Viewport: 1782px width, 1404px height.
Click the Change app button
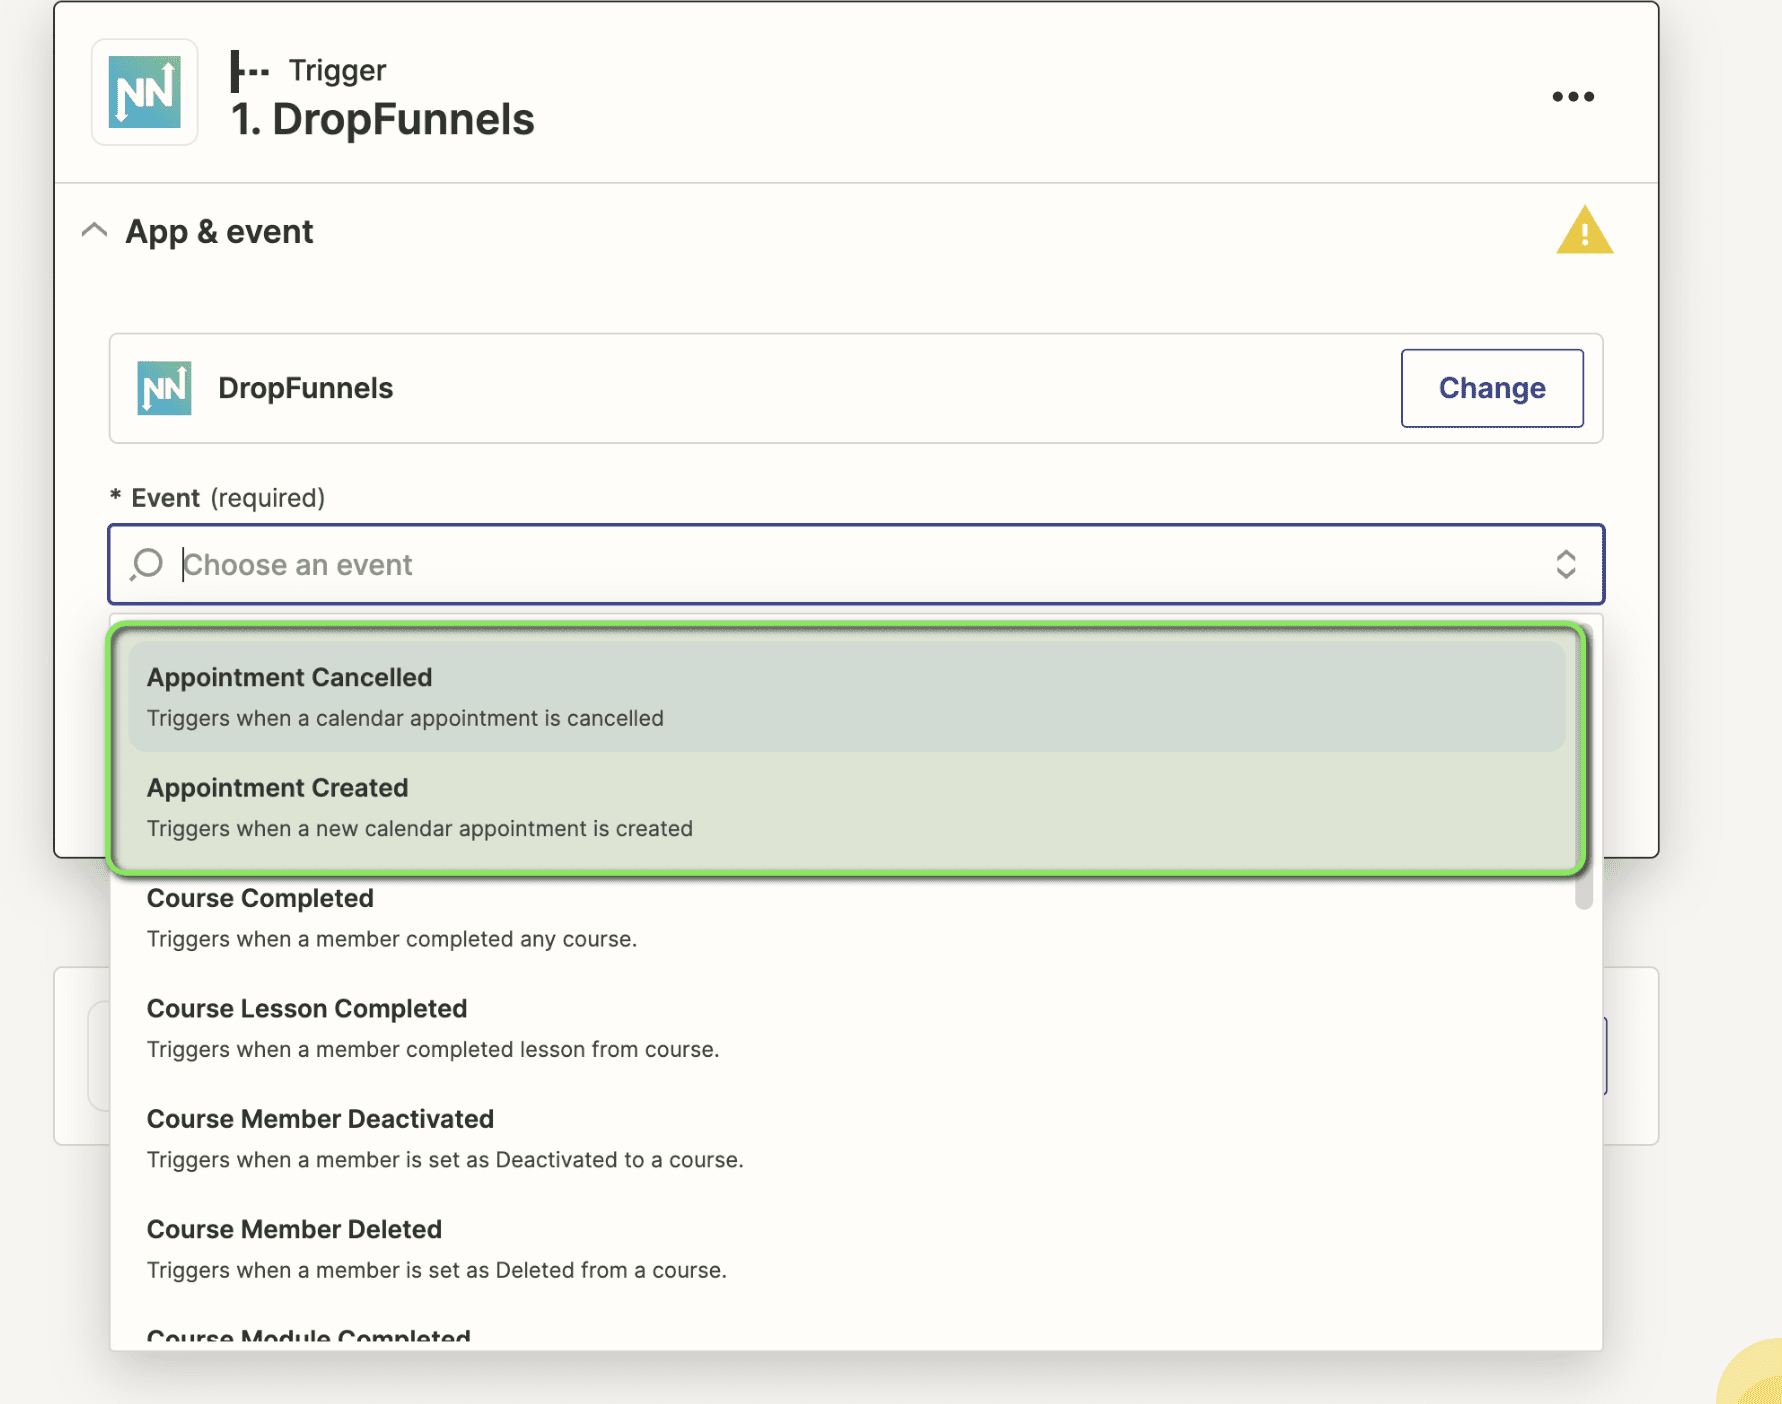click(1492, 388)
